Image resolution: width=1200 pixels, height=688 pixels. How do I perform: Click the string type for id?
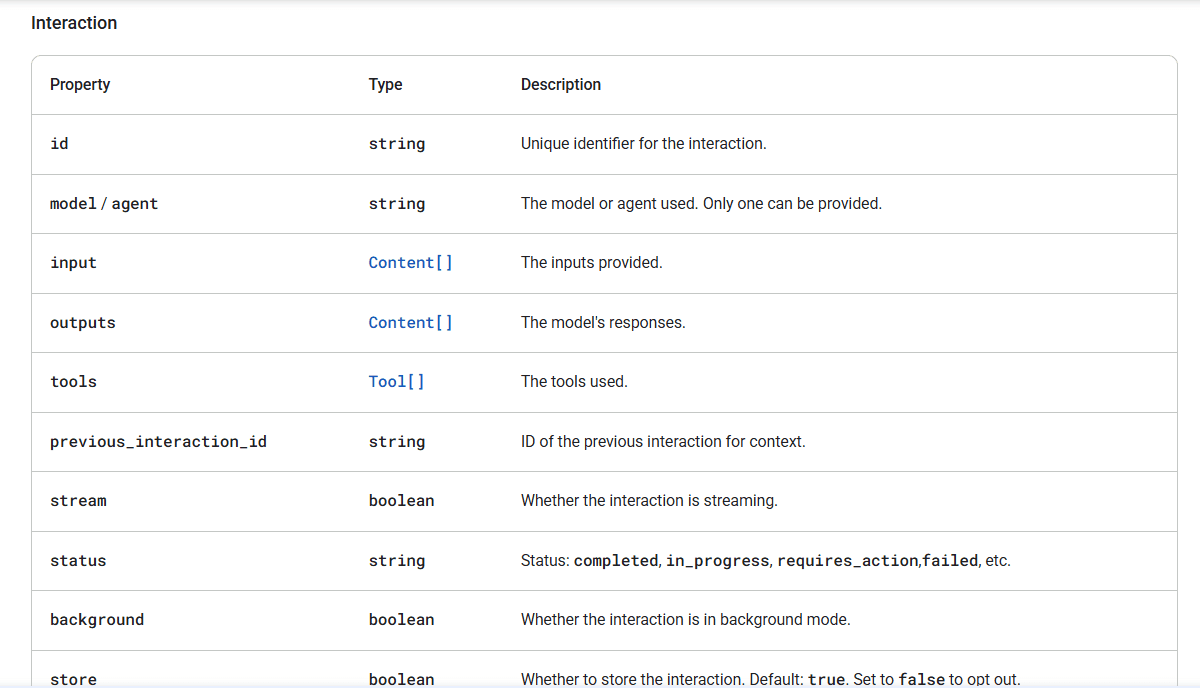[x=397, y=144]
